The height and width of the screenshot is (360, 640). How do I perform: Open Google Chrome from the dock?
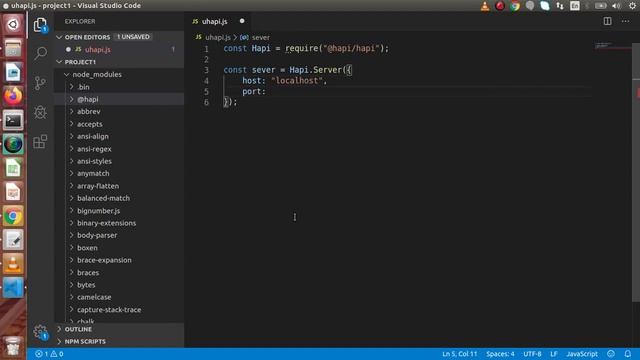(x=13, y=216)
